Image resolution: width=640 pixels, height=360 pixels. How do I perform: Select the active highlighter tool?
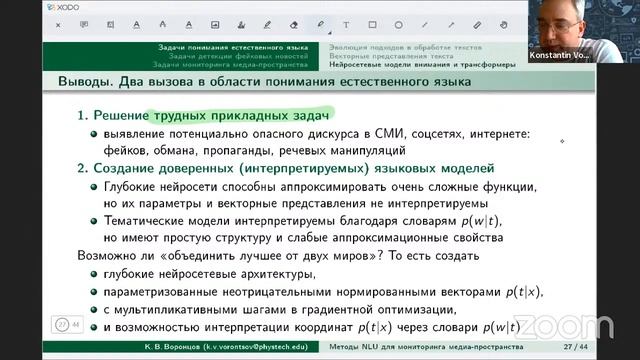pyautogui.click(x=320, y=24)
